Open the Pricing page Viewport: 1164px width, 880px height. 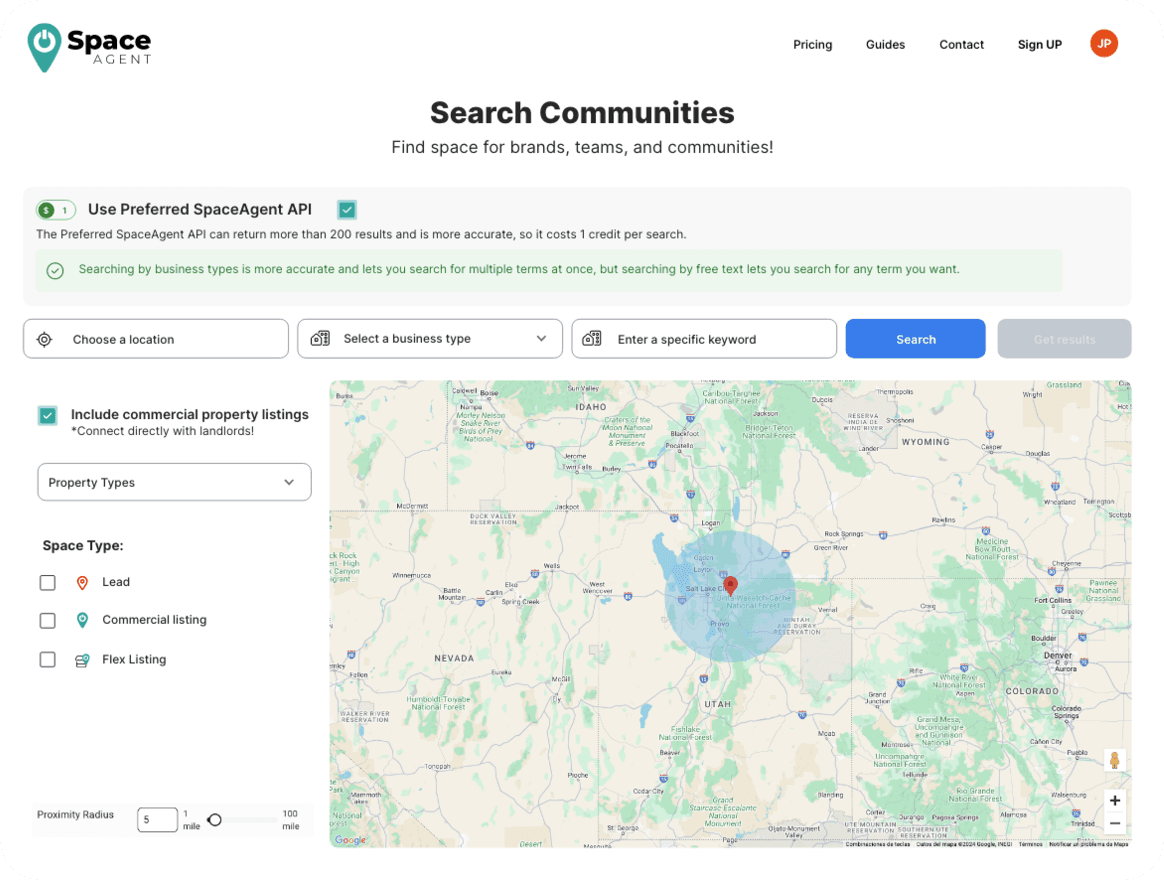(x=812, y=45)
